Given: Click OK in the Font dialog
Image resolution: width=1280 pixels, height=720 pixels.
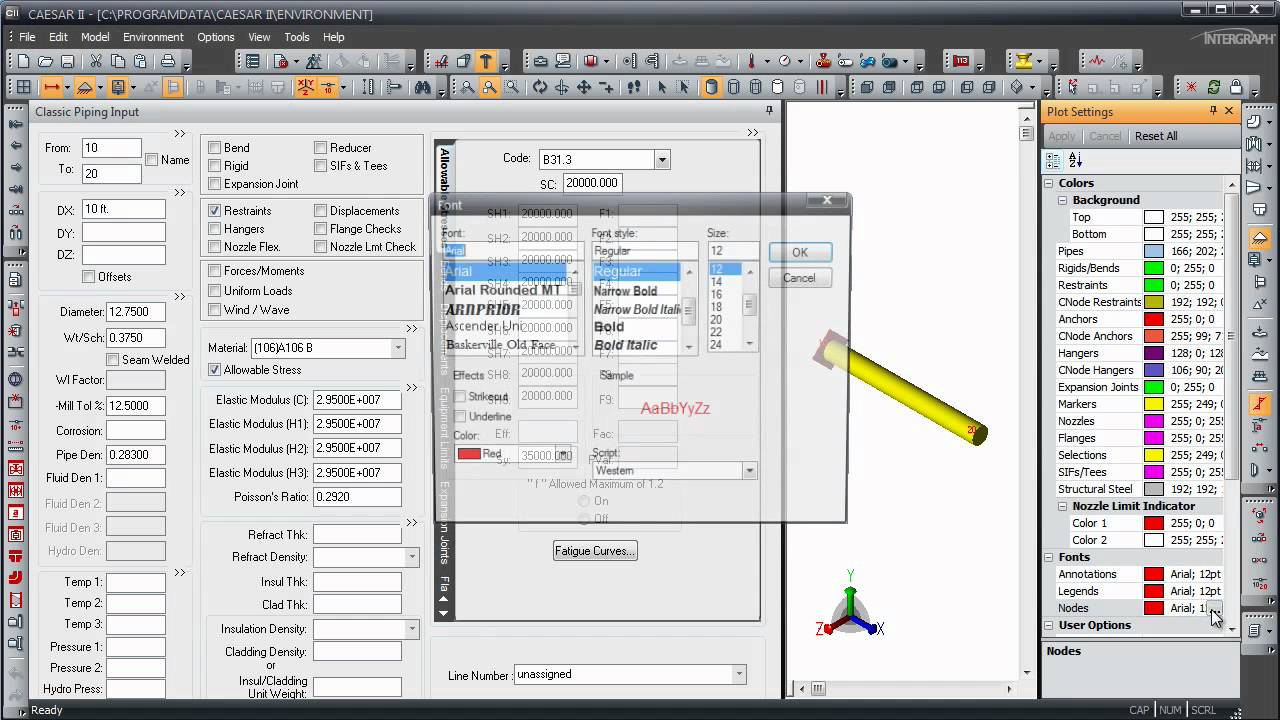Looking at the screenshot, I should coord(799,252).
